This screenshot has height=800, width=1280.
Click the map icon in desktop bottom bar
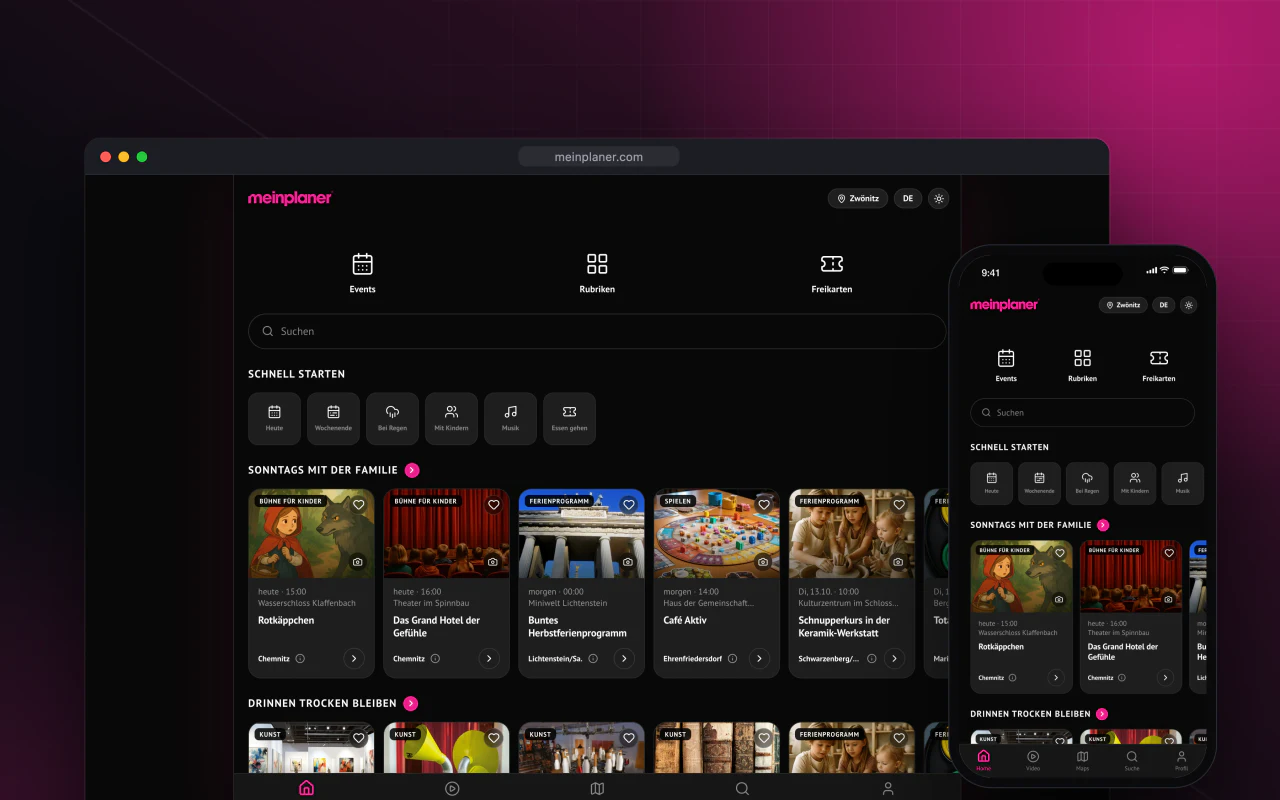597,788
